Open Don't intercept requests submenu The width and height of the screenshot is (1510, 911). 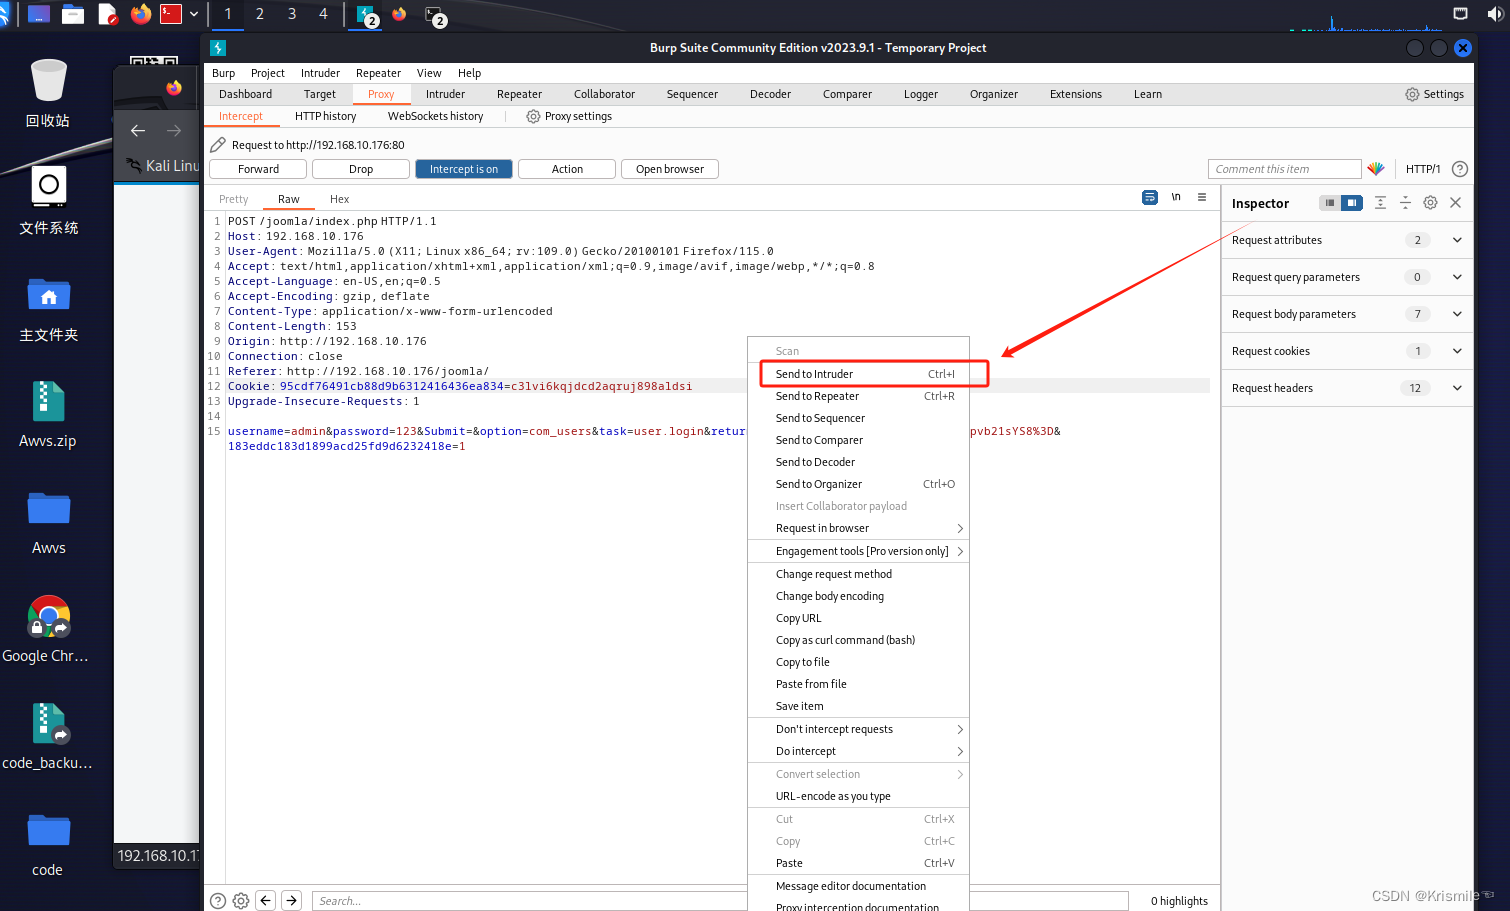click(x=859, y=729)
